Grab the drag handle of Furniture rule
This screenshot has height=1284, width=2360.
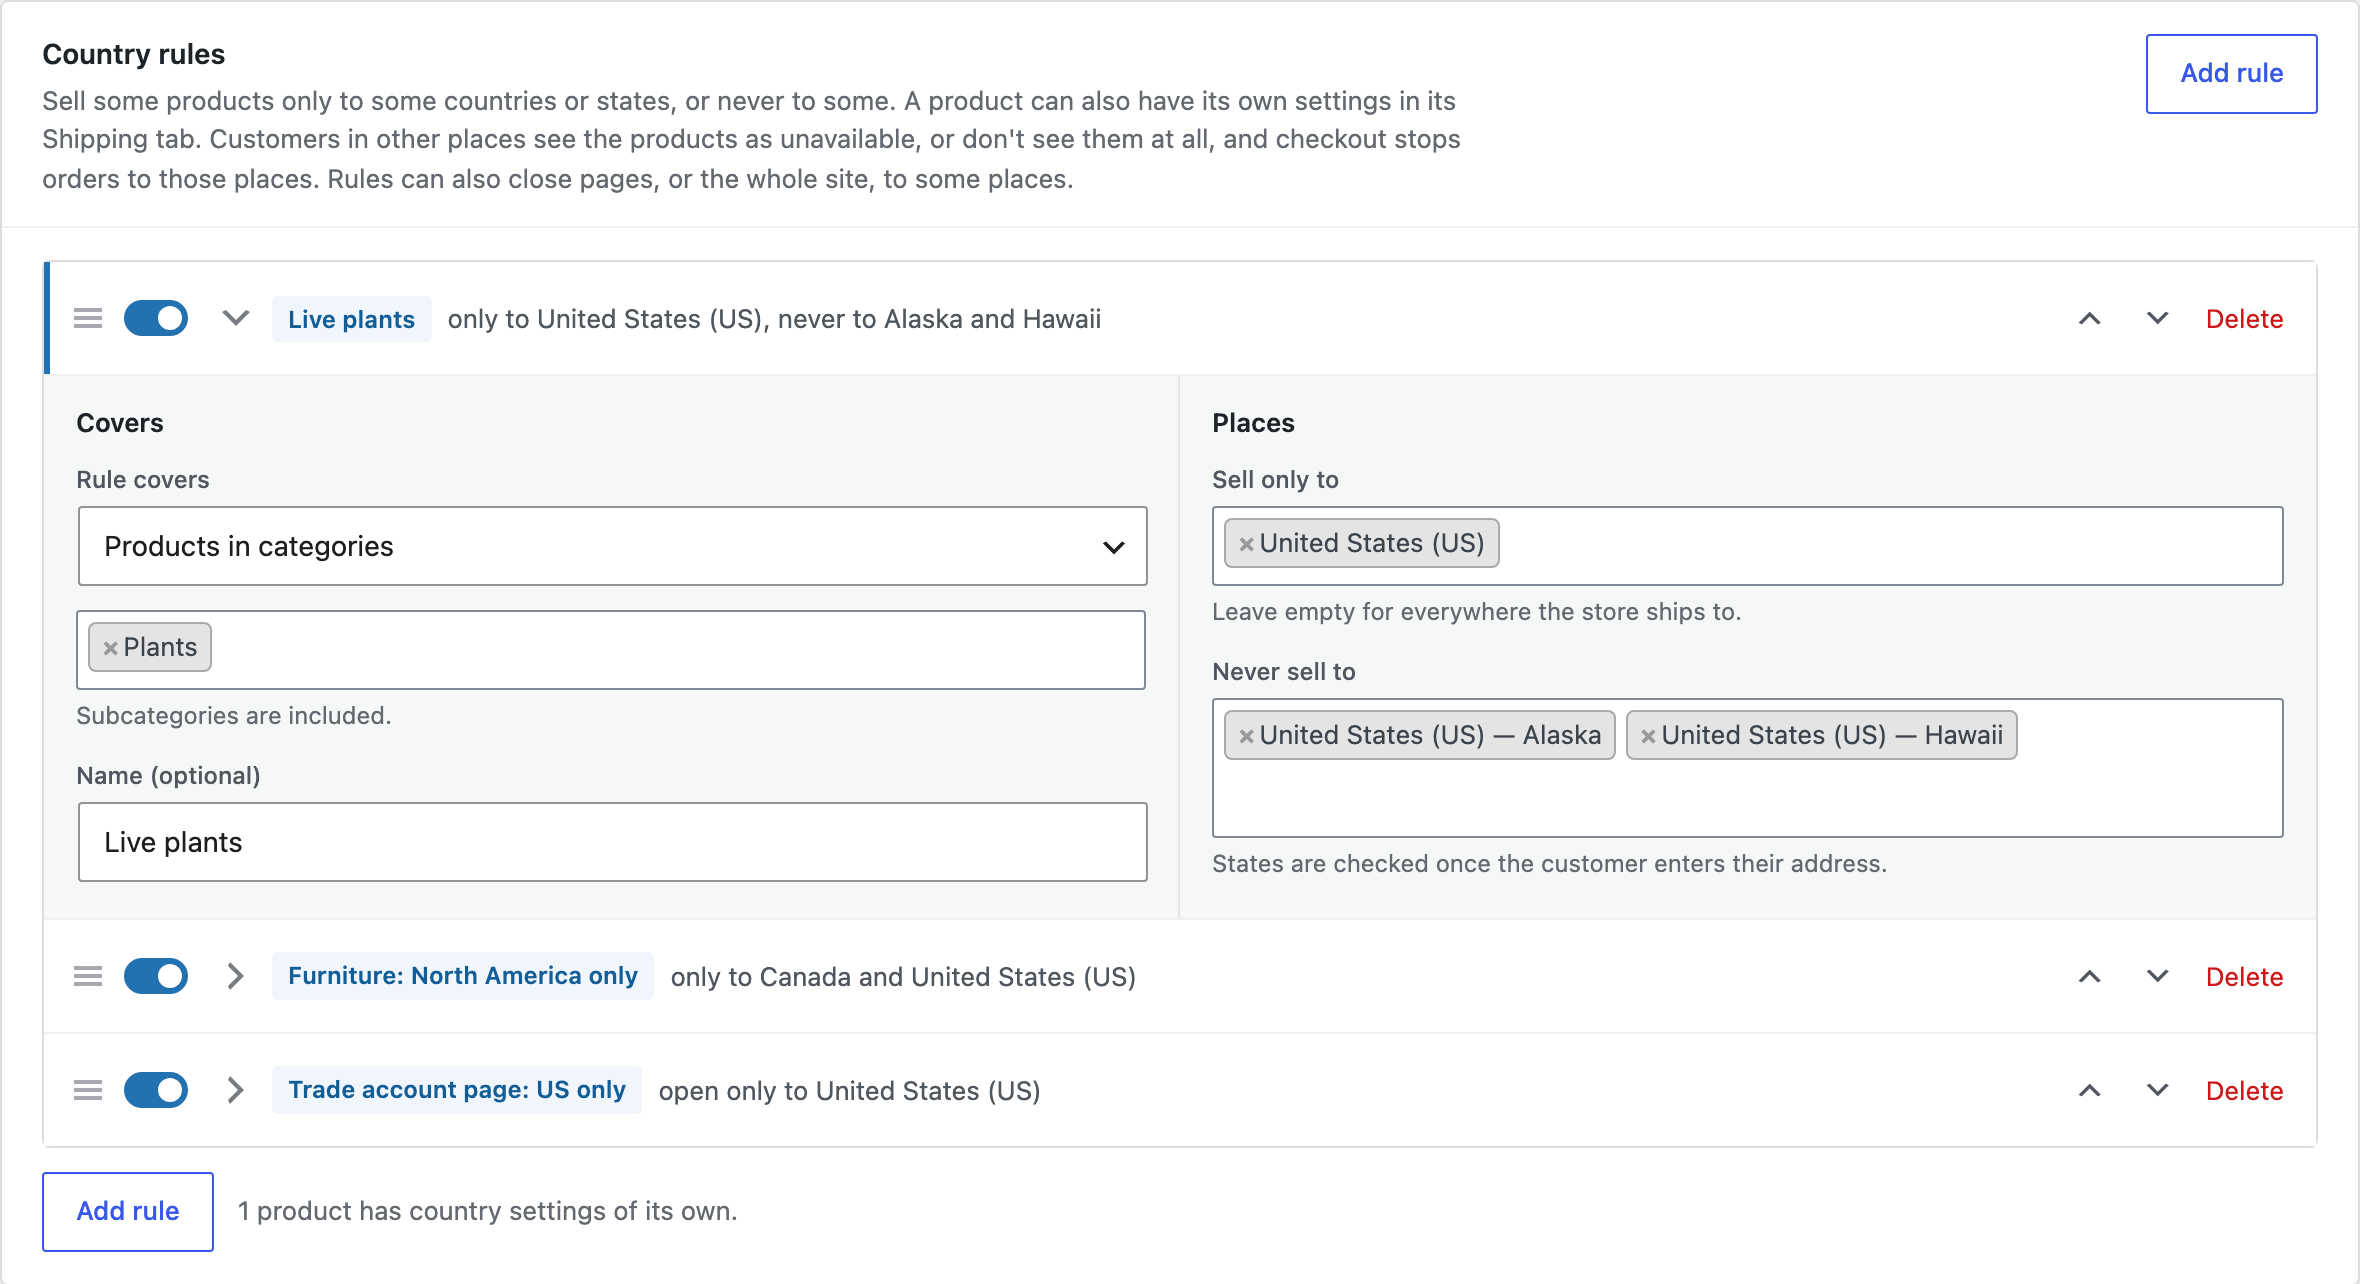point(88,976)
